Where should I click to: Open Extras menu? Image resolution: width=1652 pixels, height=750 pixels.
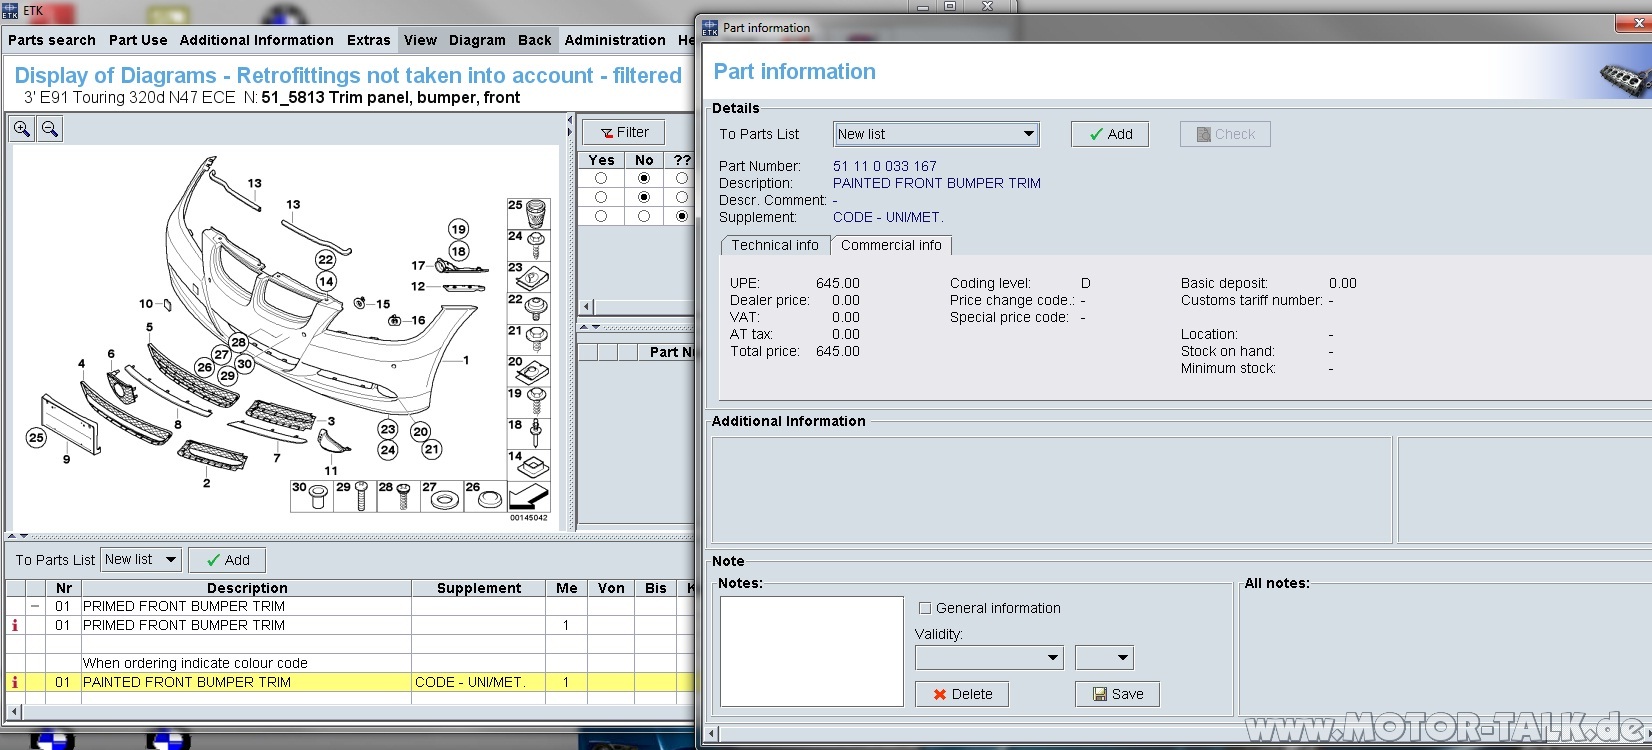point(368,40)
